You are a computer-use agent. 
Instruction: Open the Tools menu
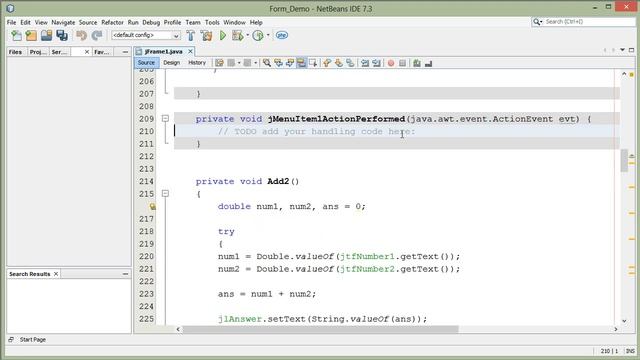(x=212, y=22)
